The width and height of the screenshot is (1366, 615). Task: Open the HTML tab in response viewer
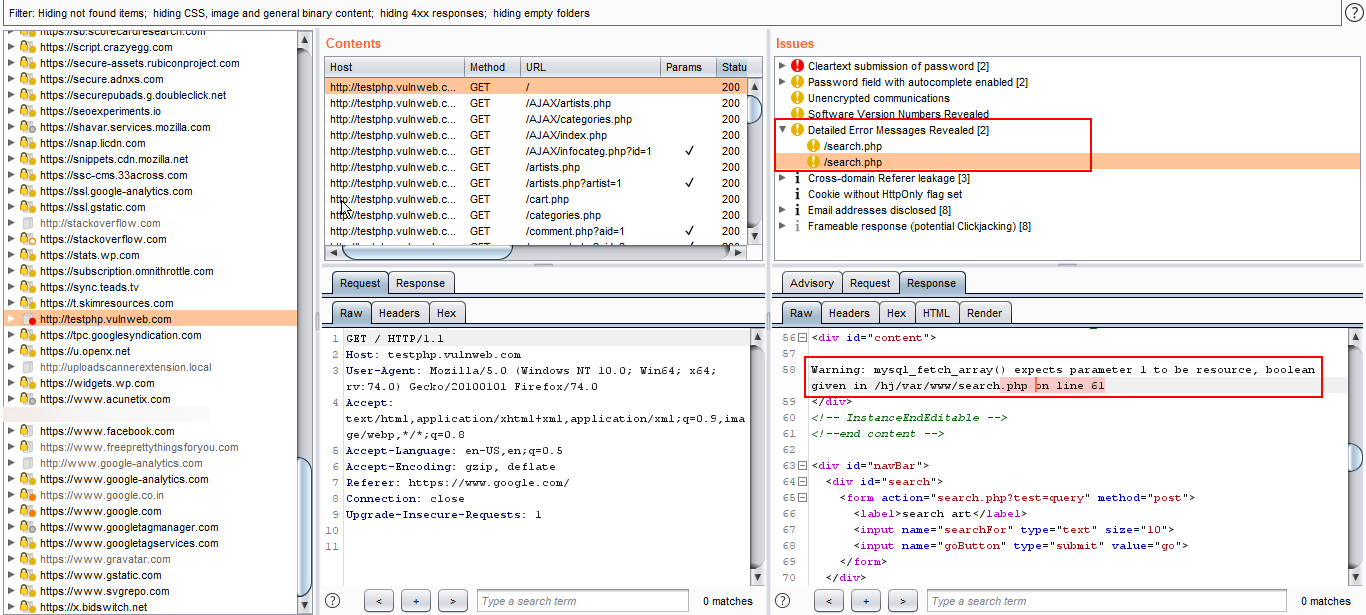point(937,313)
